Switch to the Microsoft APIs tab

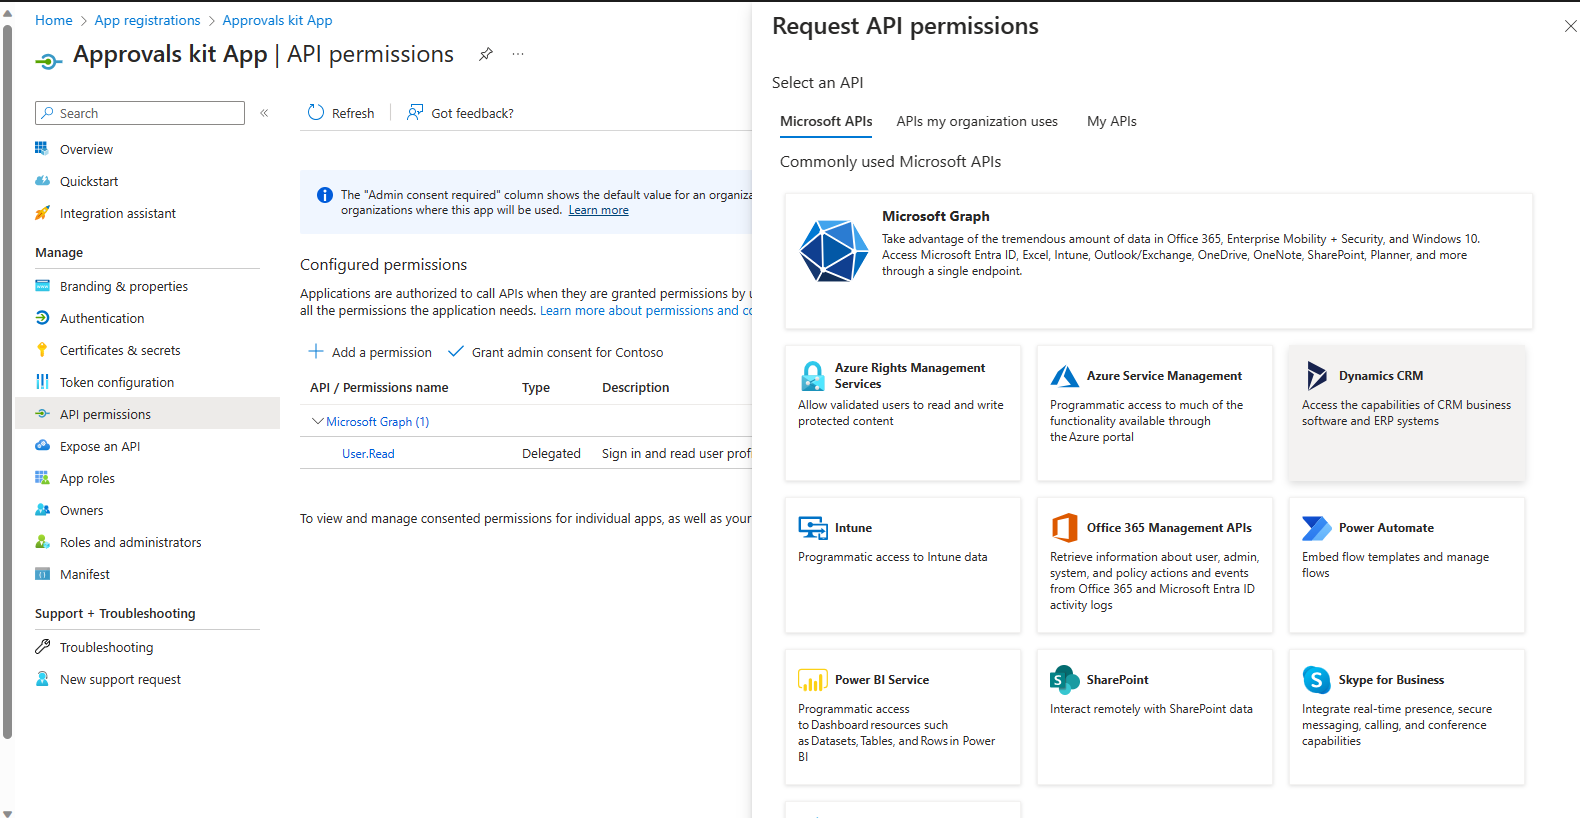click(826, 121)
